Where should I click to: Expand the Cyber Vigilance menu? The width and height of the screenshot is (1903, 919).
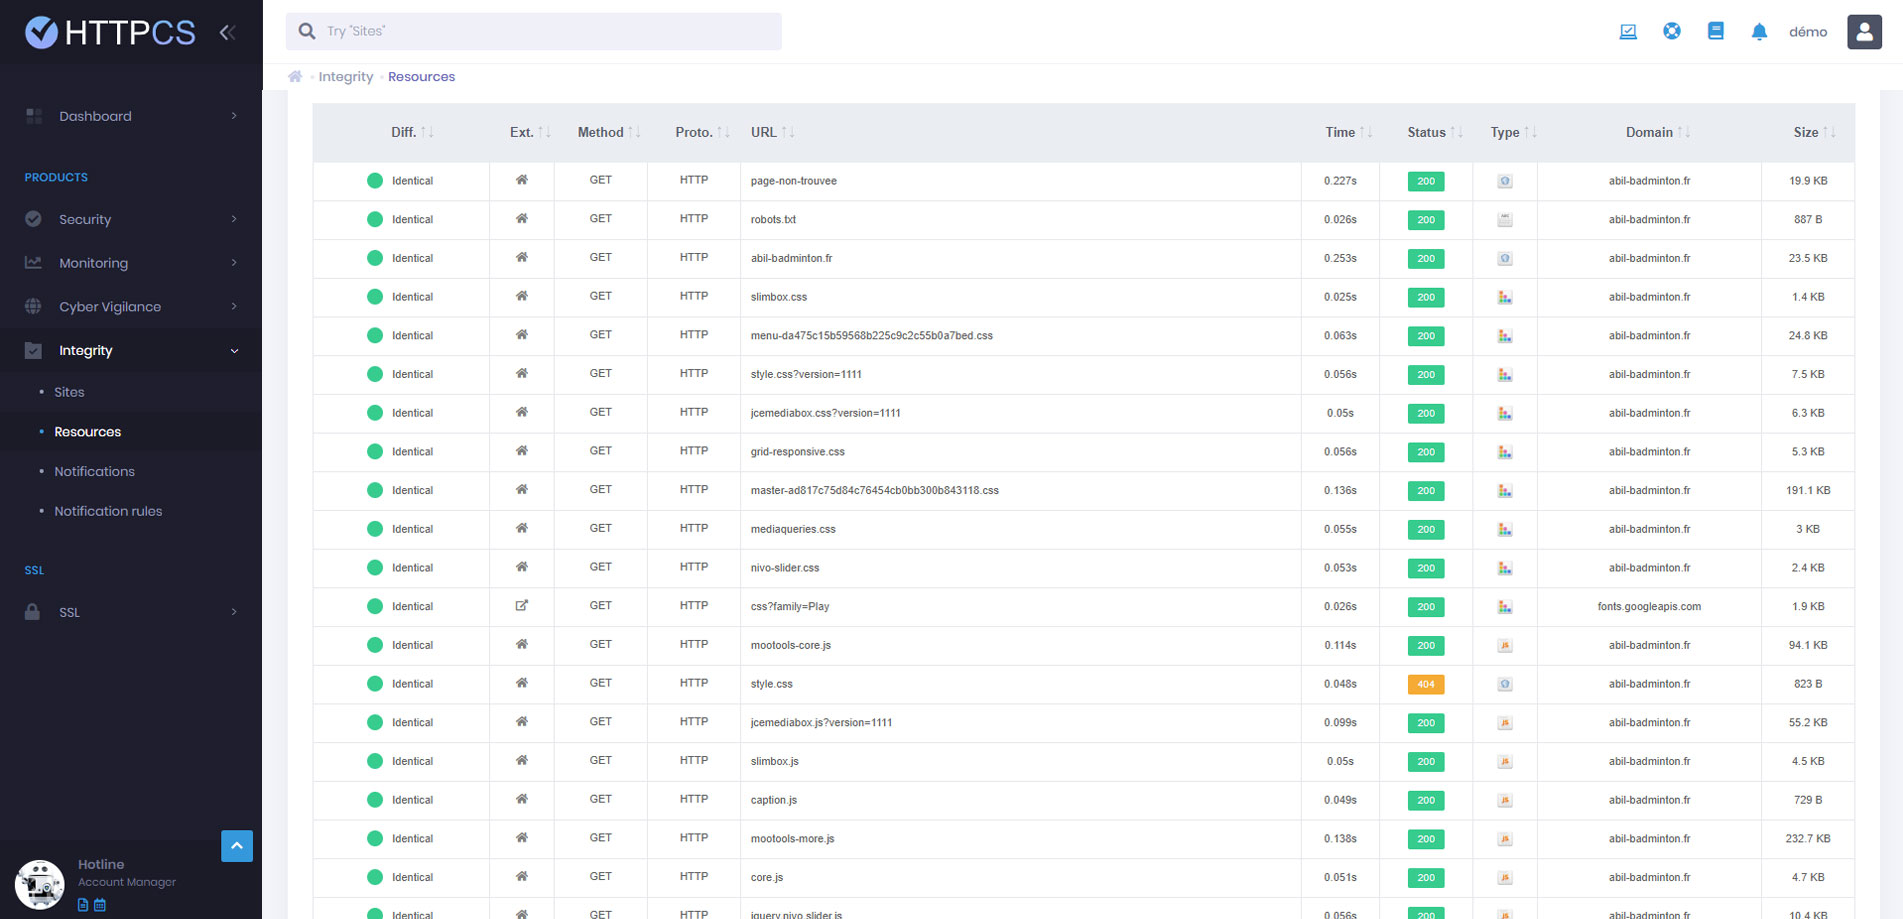pyautogui.click(x=131, y=307)
